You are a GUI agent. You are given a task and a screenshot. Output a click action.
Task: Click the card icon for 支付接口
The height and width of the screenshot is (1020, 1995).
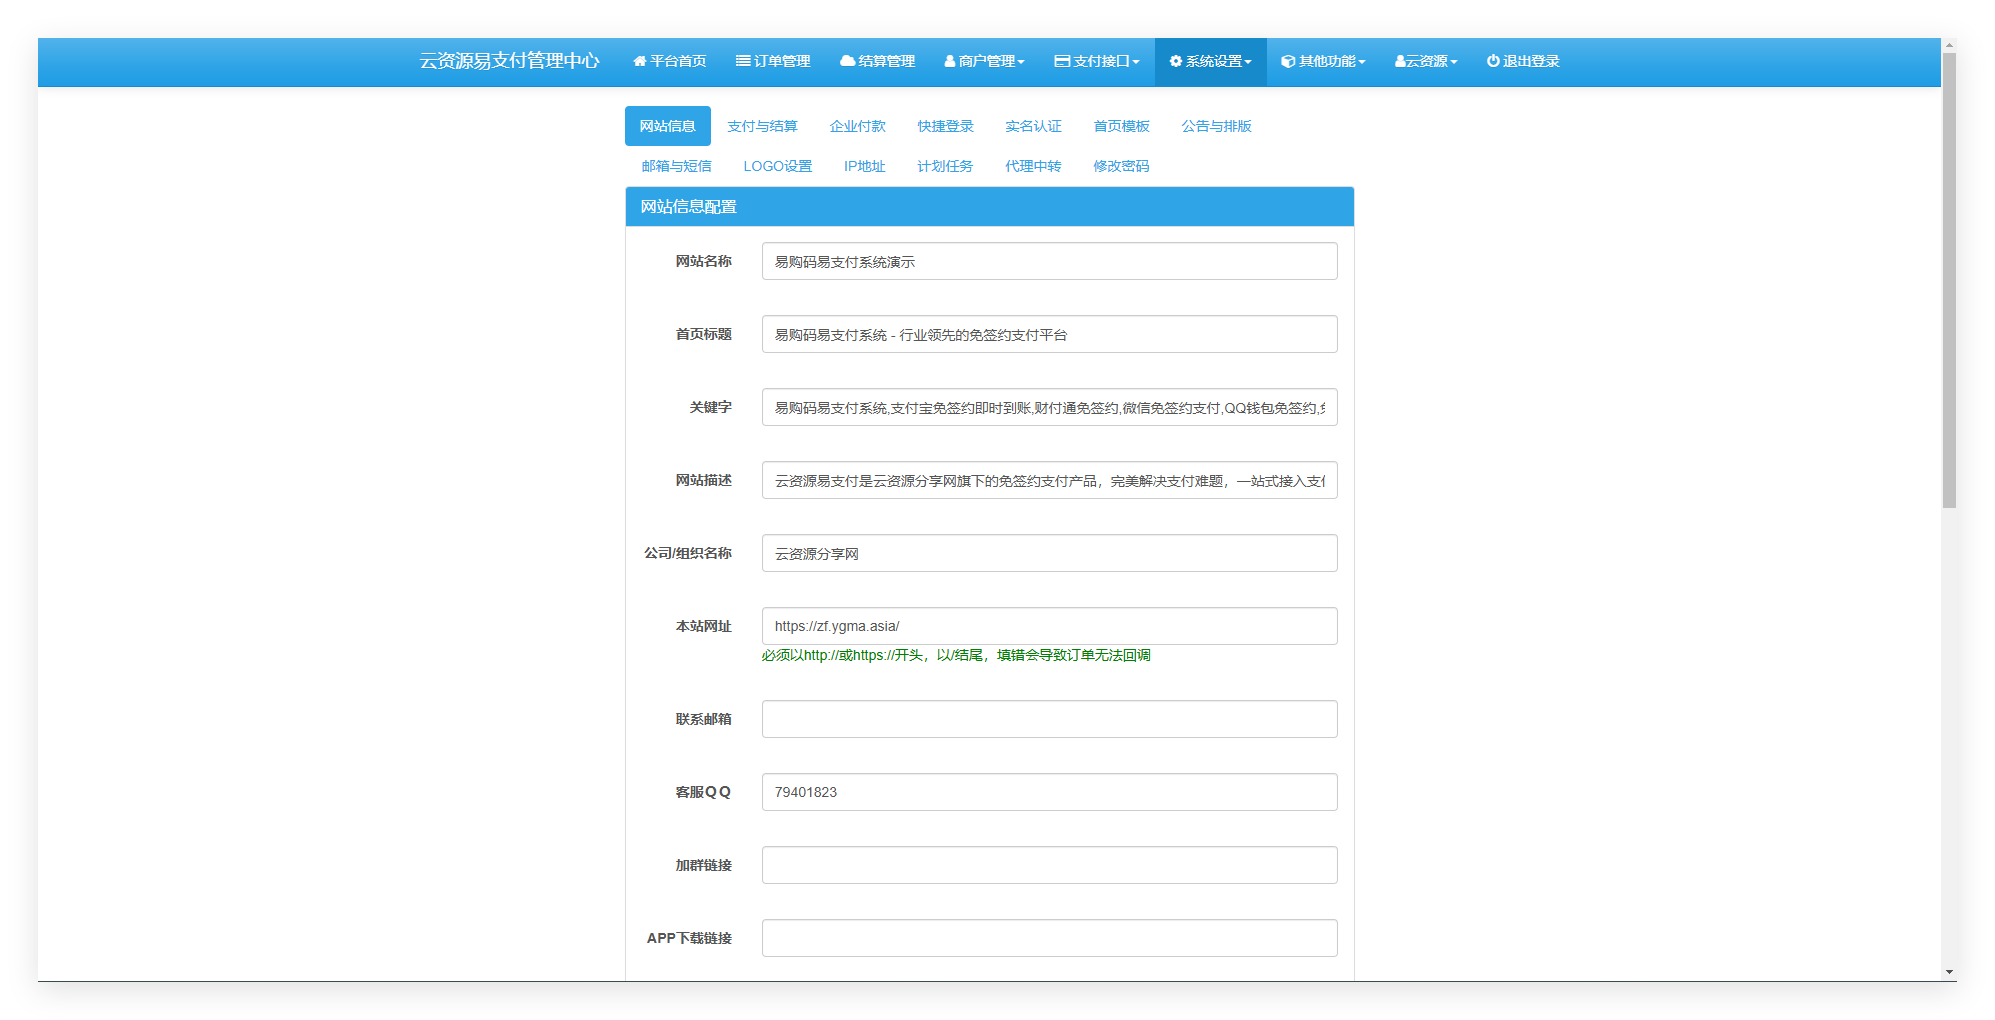(1061, 62)
